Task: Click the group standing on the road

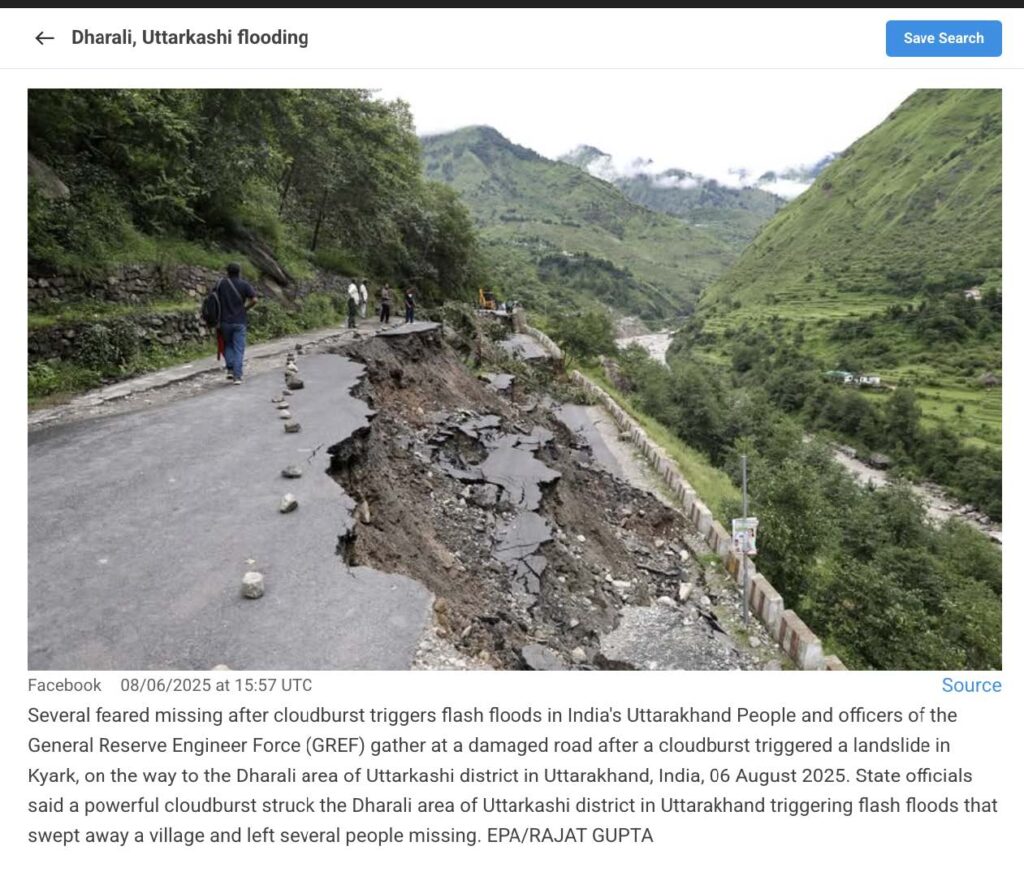Action: click(x=380, y=302)
